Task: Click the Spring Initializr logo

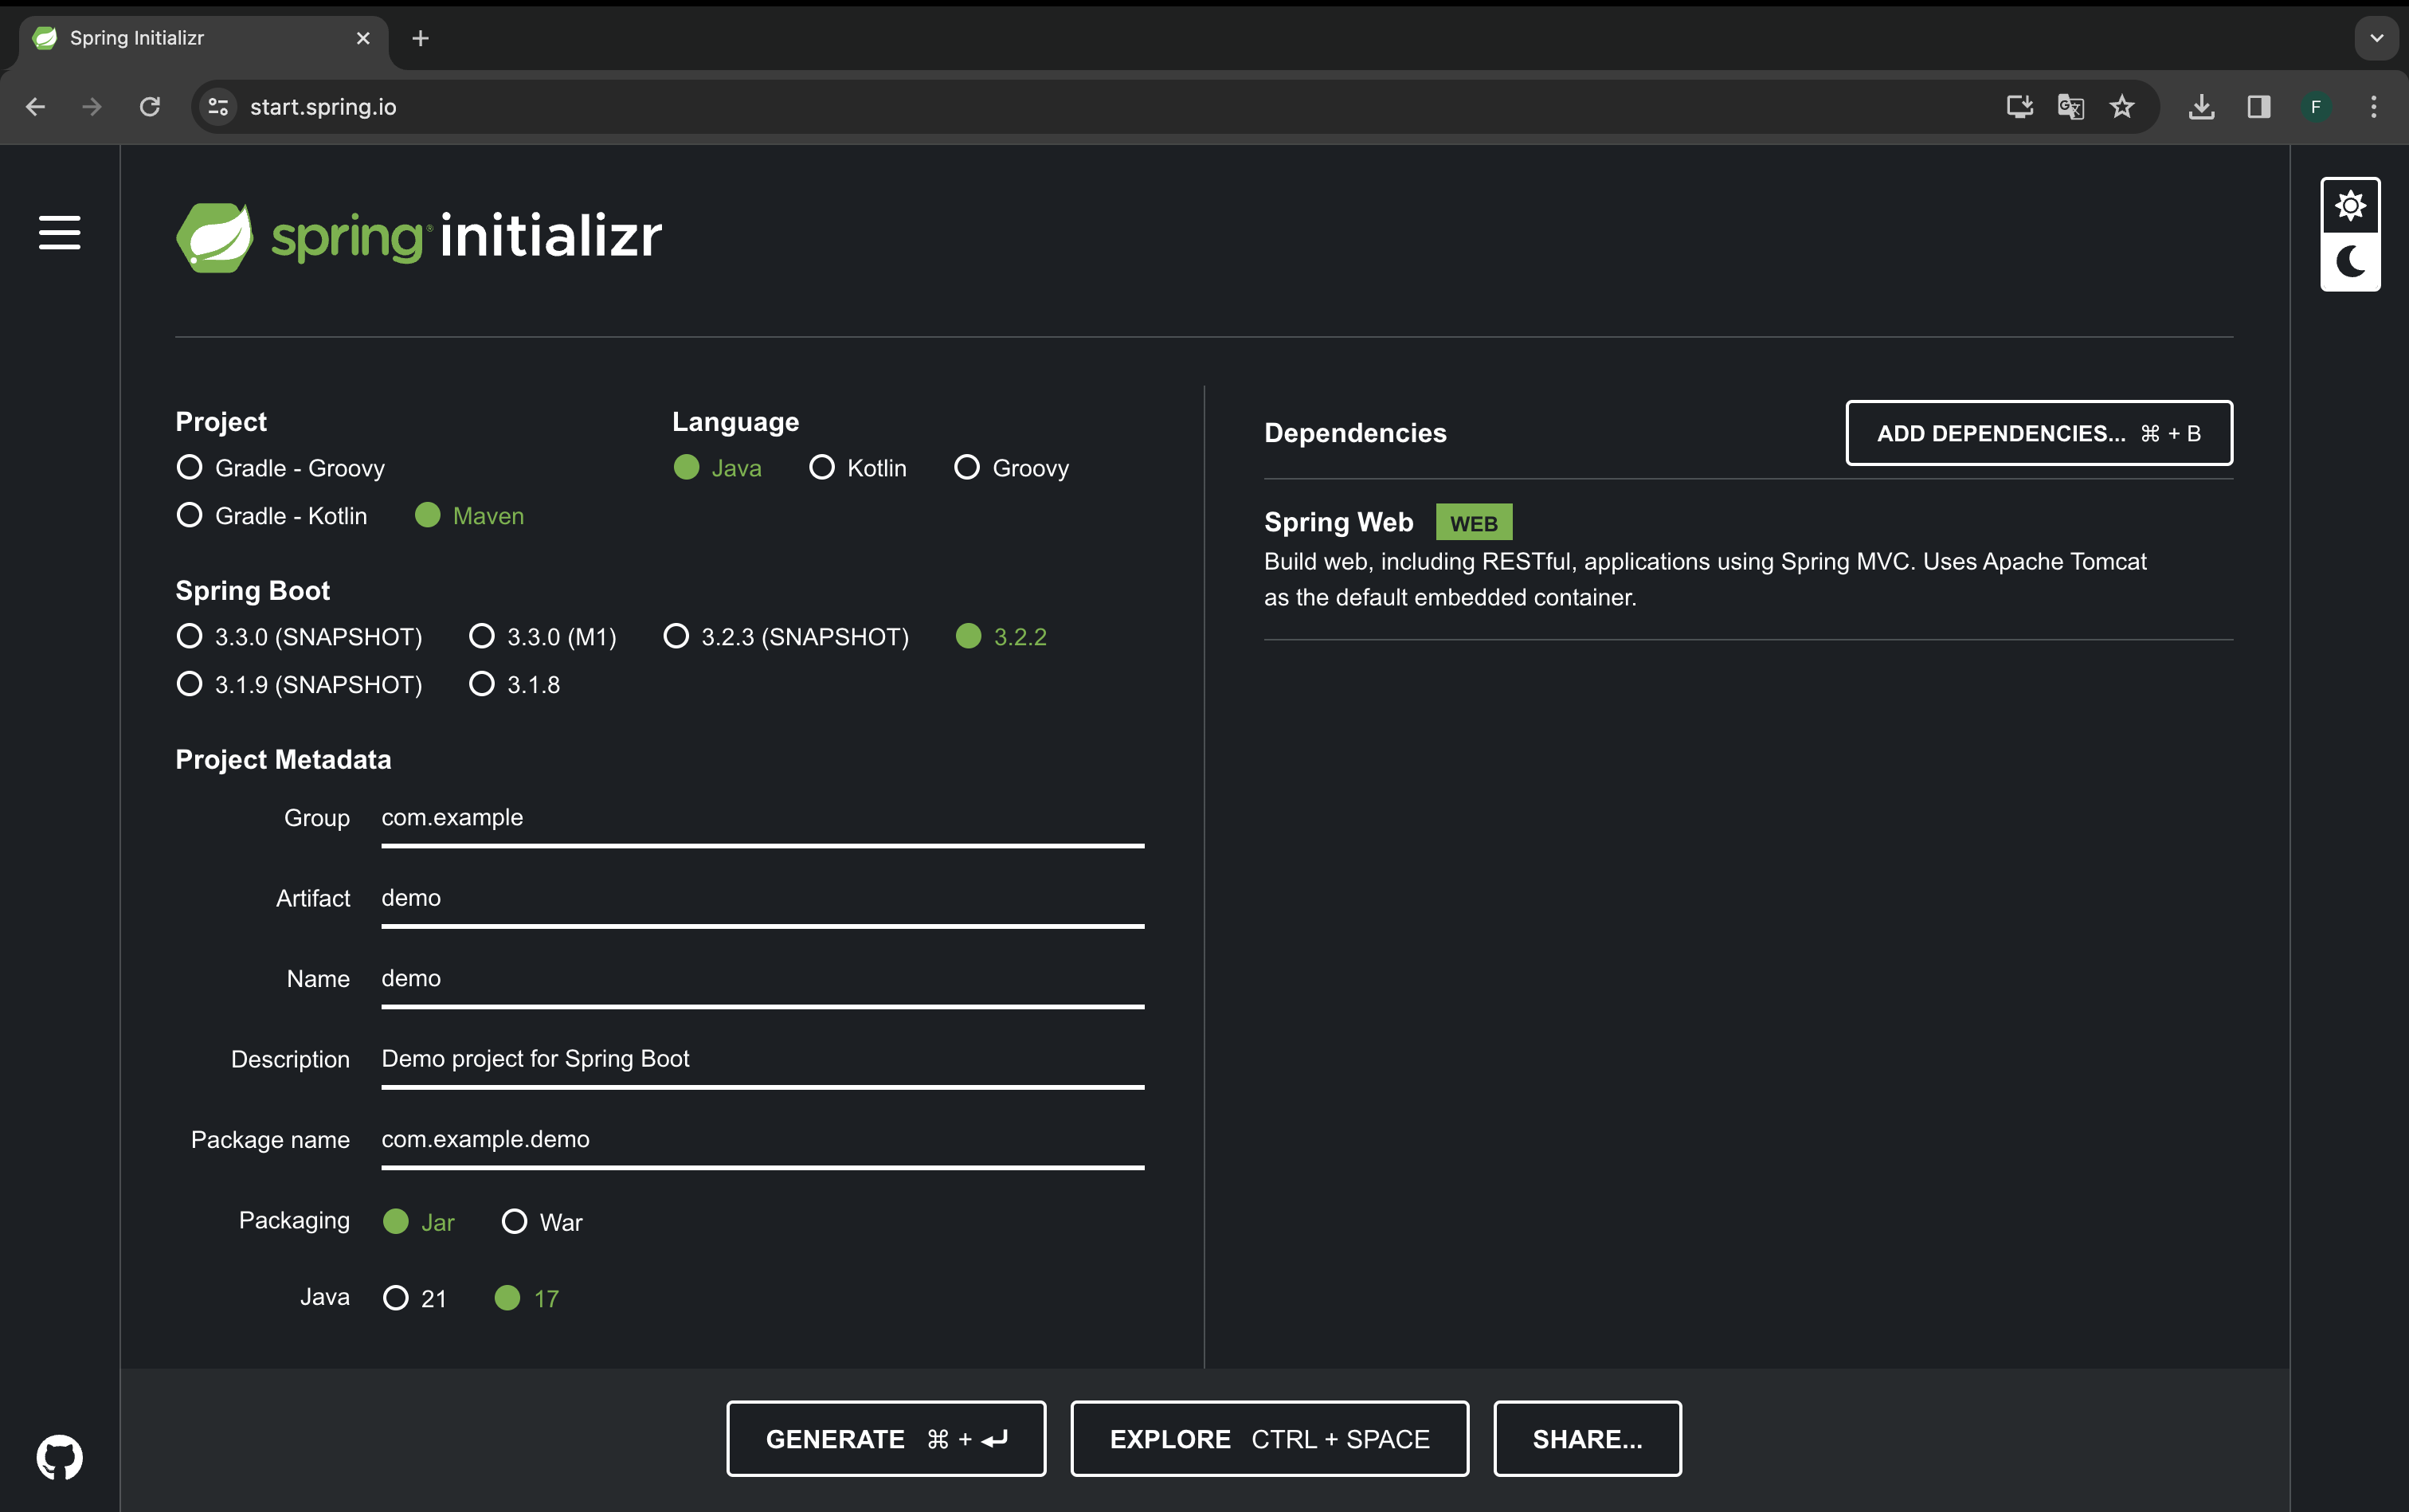Action: [x=419, y=237]
